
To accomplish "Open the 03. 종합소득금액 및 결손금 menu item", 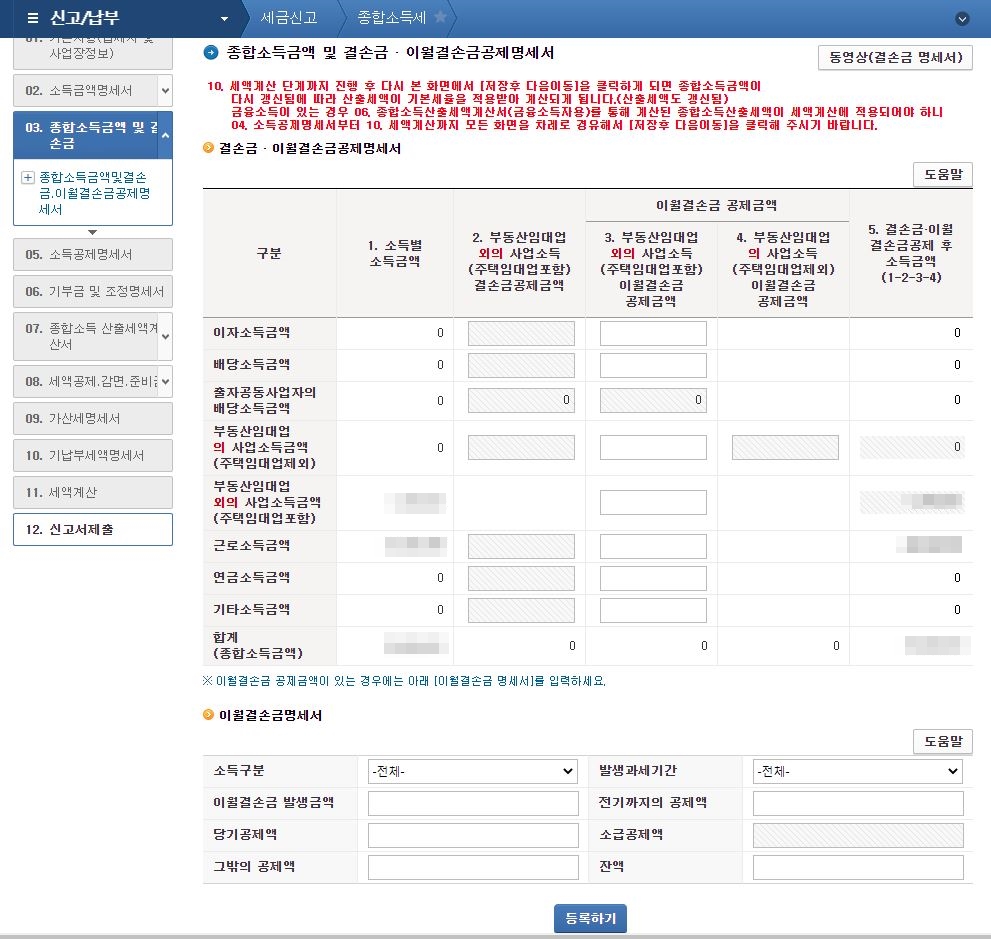I will click(x=86, y=135).
